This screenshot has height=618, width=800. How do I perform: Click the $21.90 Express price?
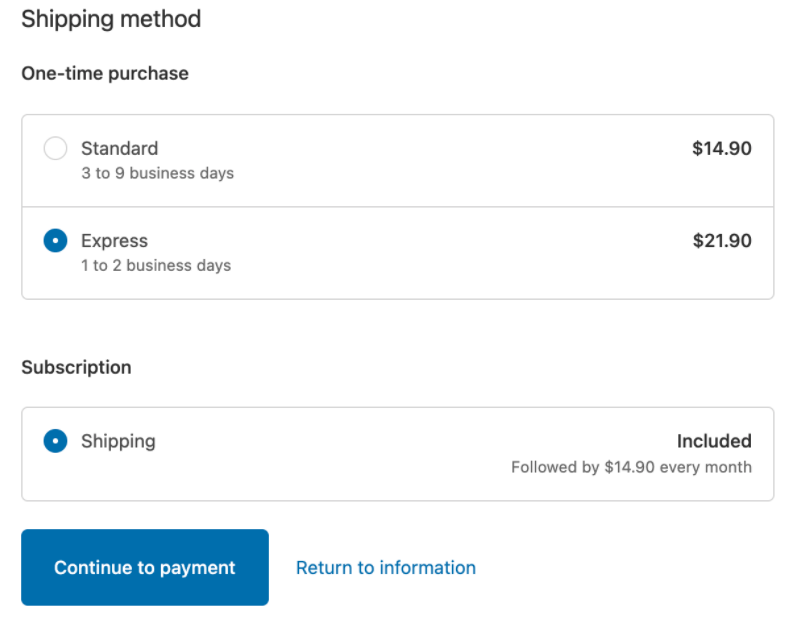(x=722, y=241)
